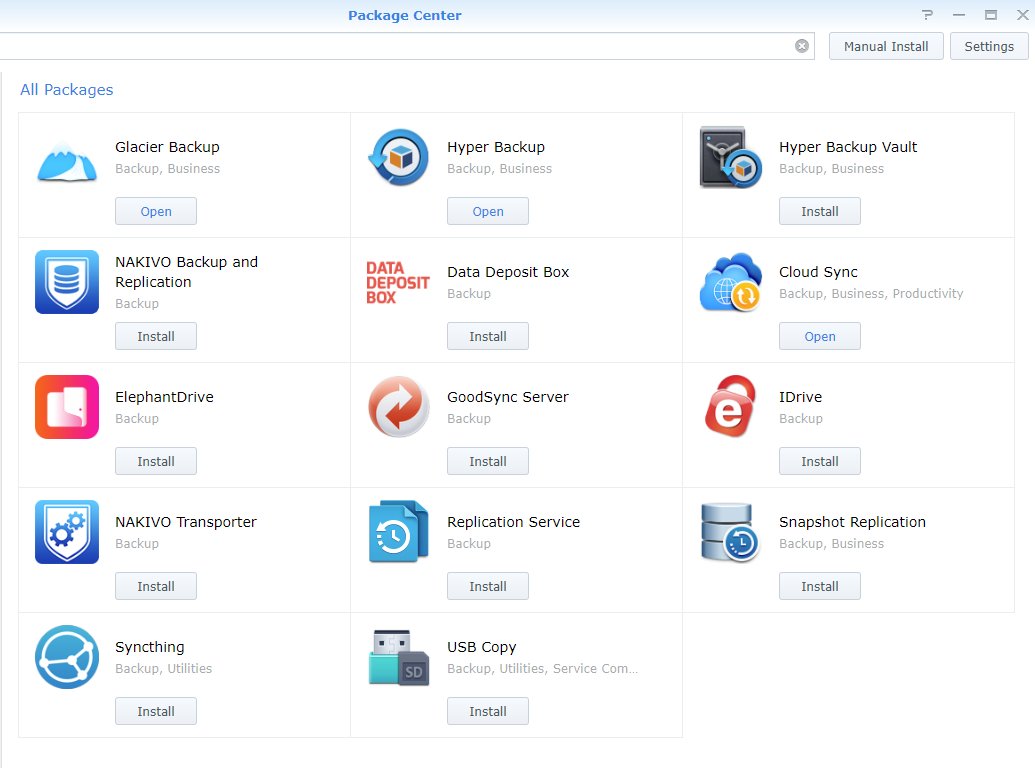Click the ElephantDrive title text
This screenshot has width=1035, height=768.
click(164, 397)
